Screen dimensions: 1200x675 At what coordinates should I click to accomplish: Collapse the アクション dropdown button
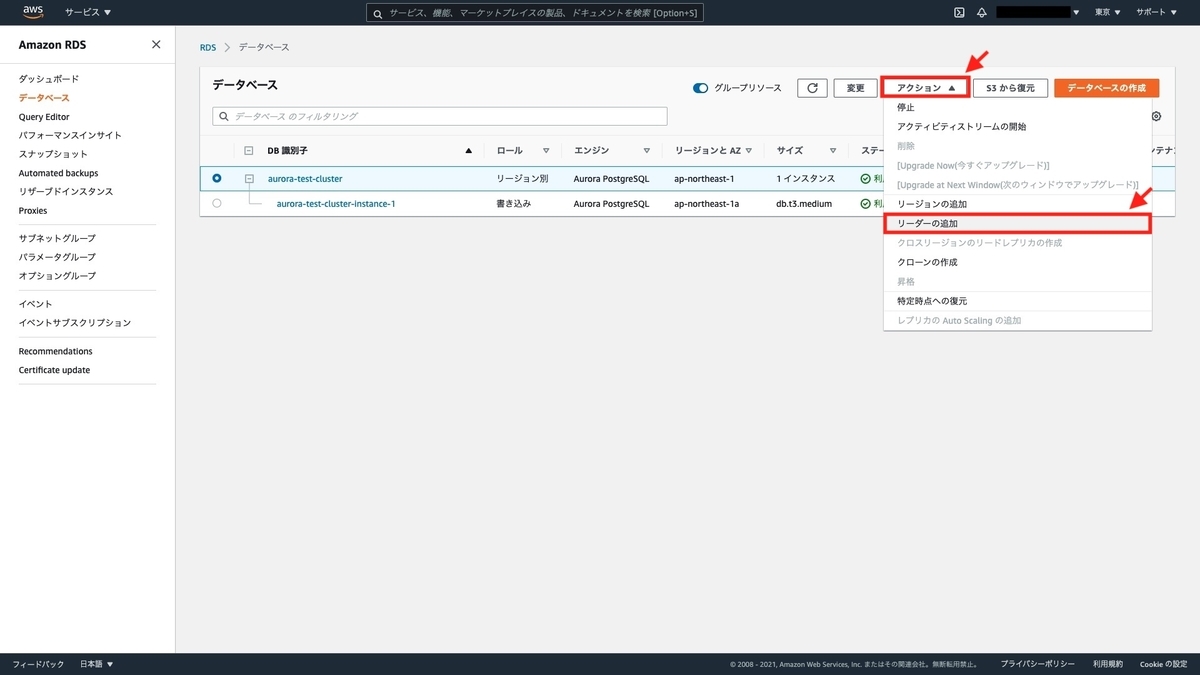point(926,88)
